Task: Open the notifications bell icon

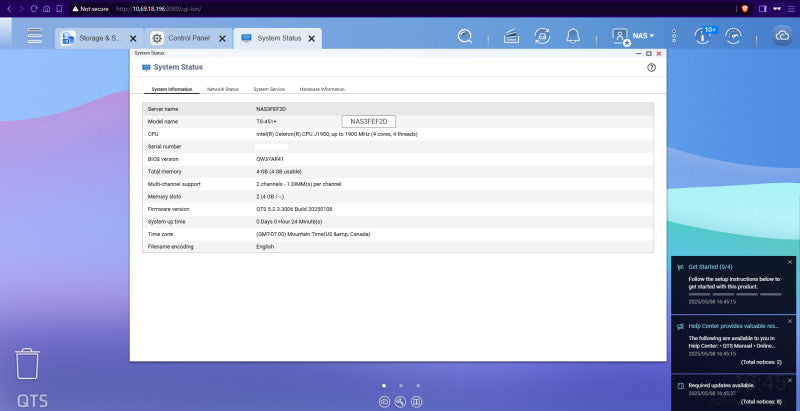Action: tap(573, 36)
